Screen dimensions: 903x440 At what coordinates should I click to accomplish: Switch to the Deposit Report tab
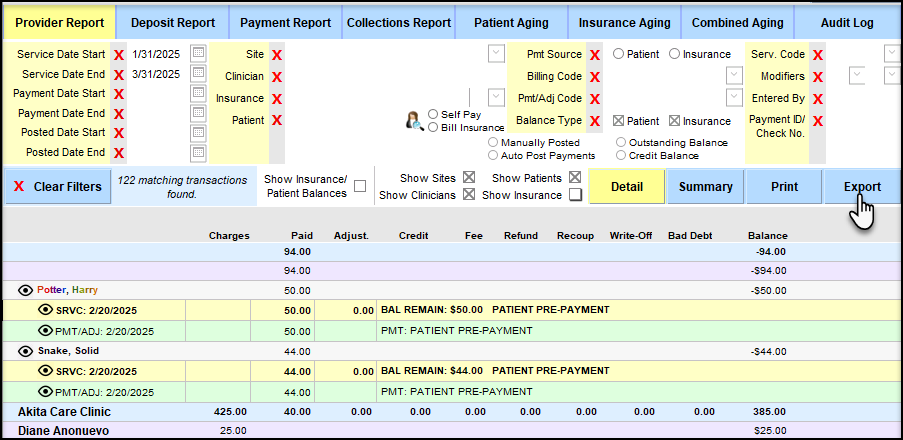click(172, 22)
